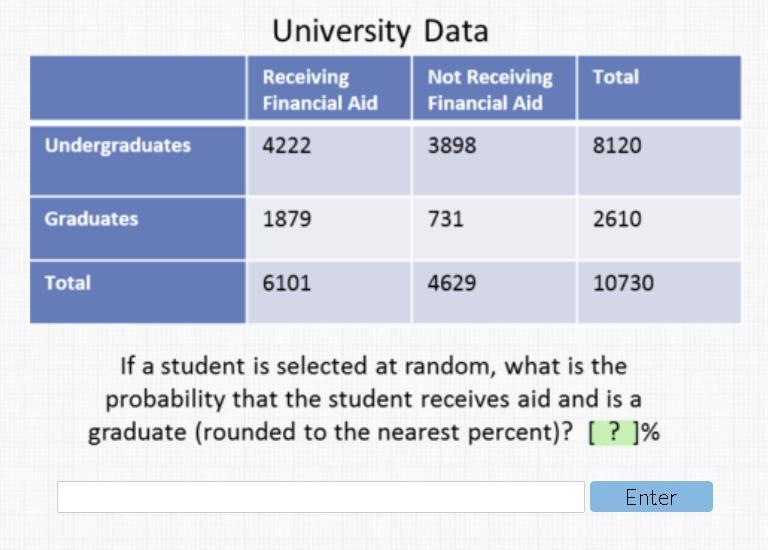This screenshot has height=550, width=768.
Task: Select the receiving aid total 6101
Action: tap(287, 283)
